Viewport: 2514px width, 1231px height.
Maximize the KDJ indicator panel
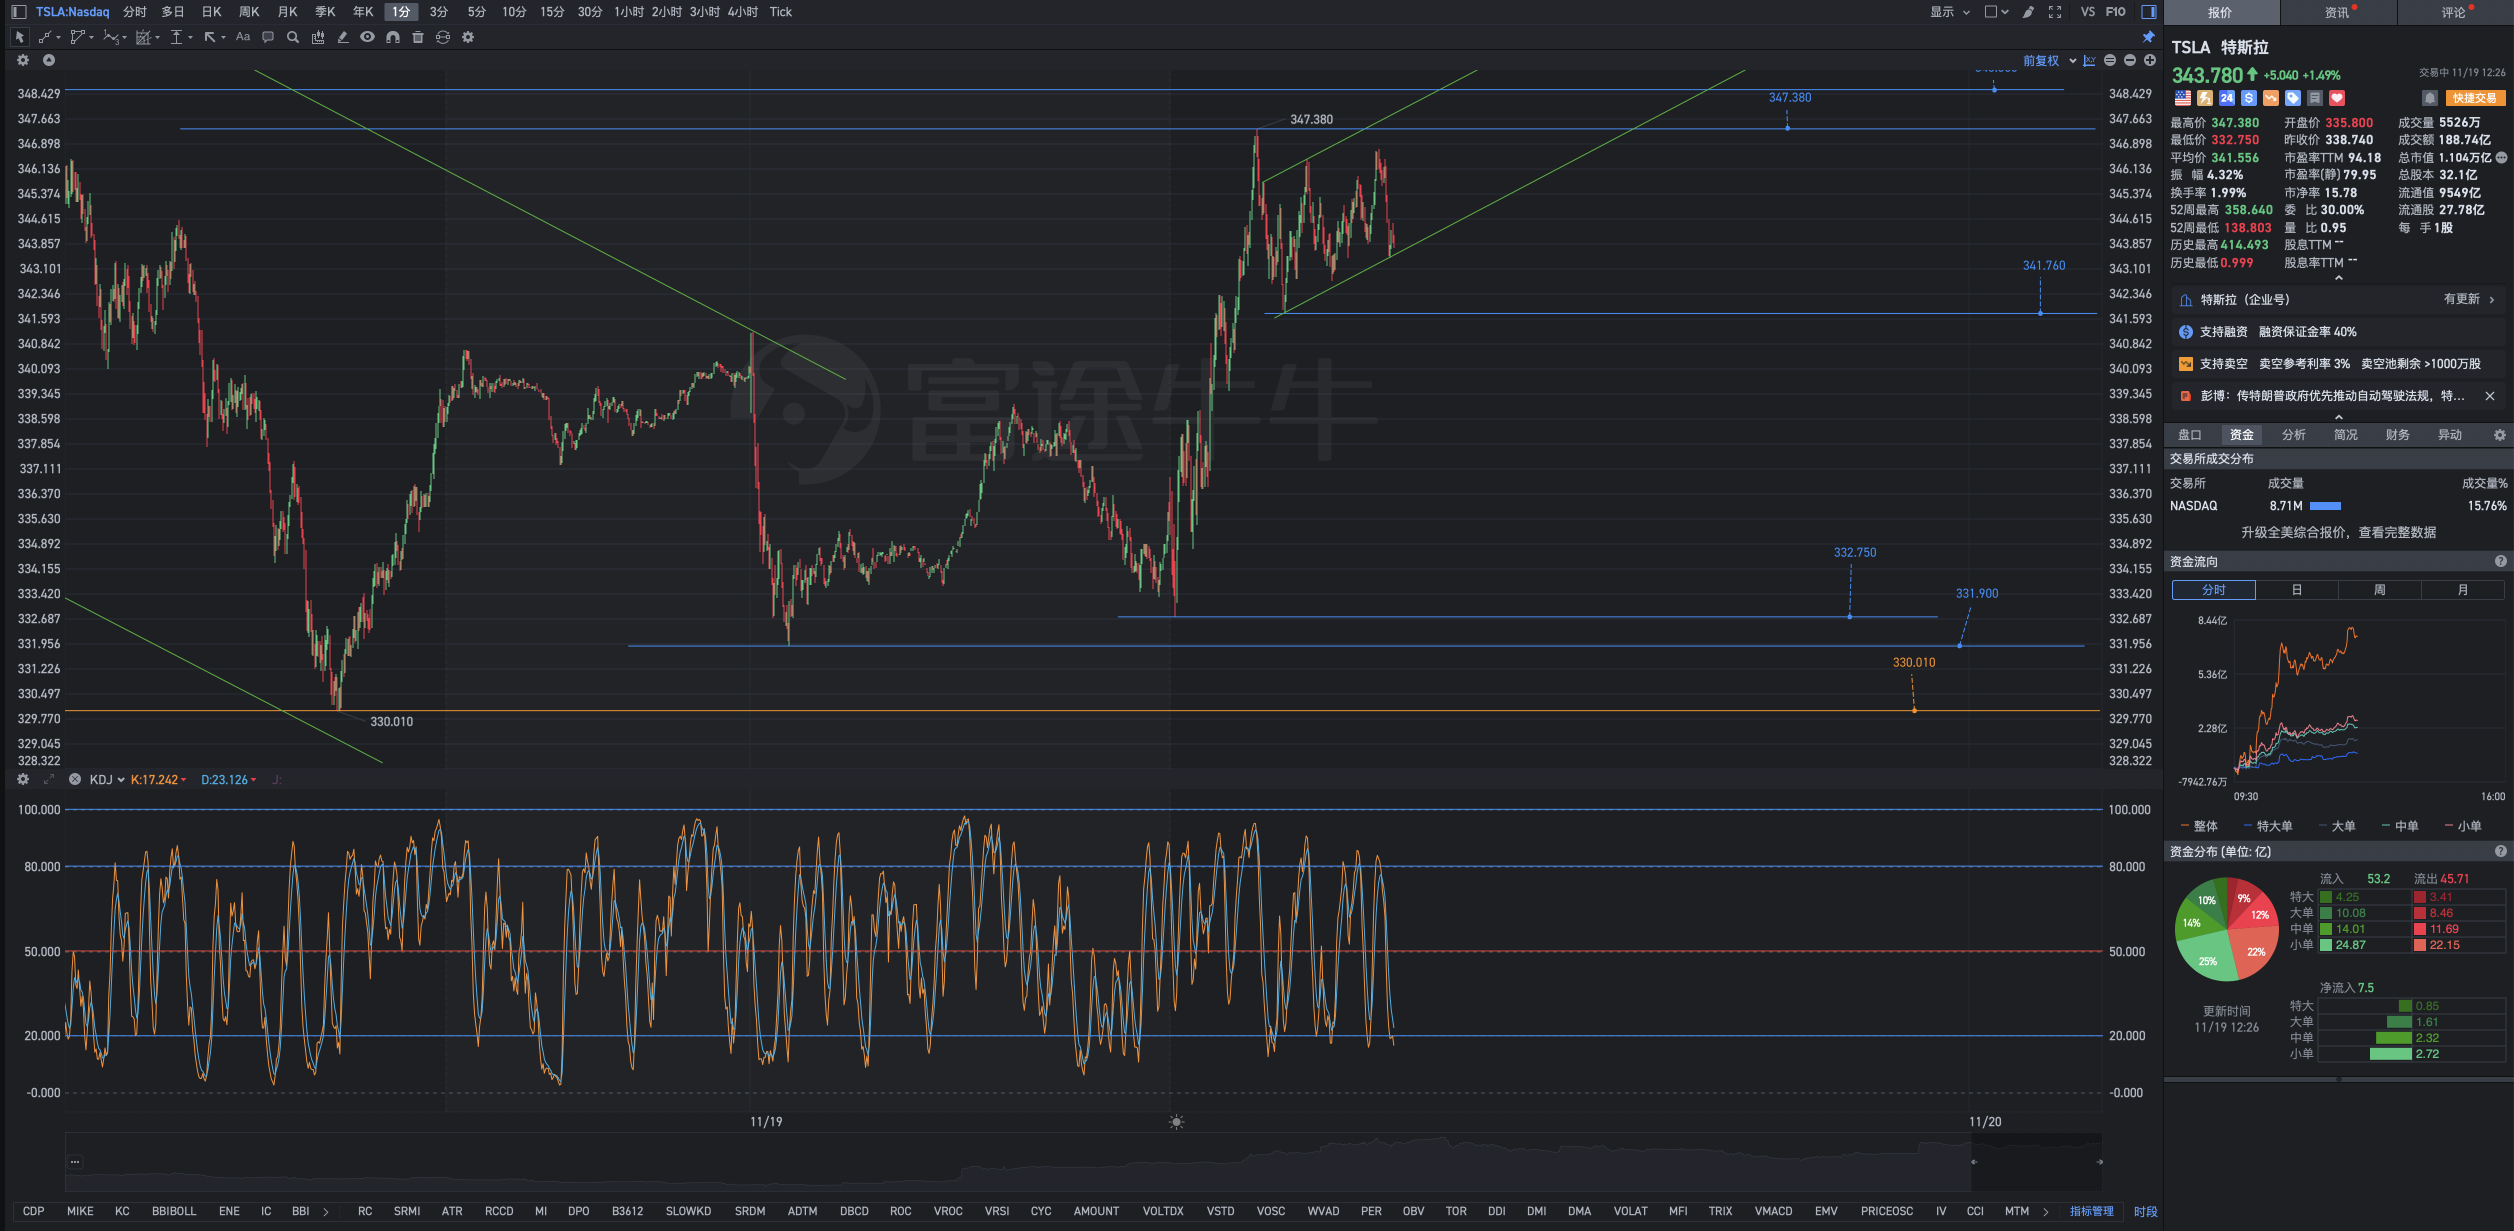tap(48, 779)
